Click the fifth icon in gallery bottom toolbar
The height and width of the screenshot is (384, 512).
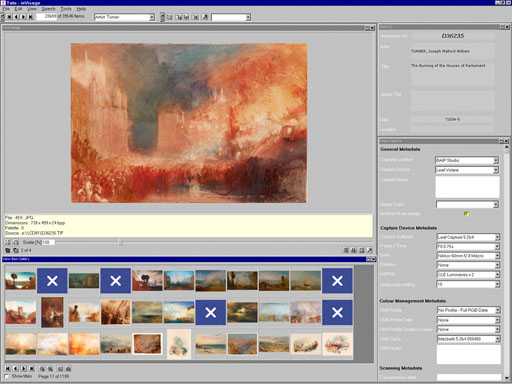point(42,369)
